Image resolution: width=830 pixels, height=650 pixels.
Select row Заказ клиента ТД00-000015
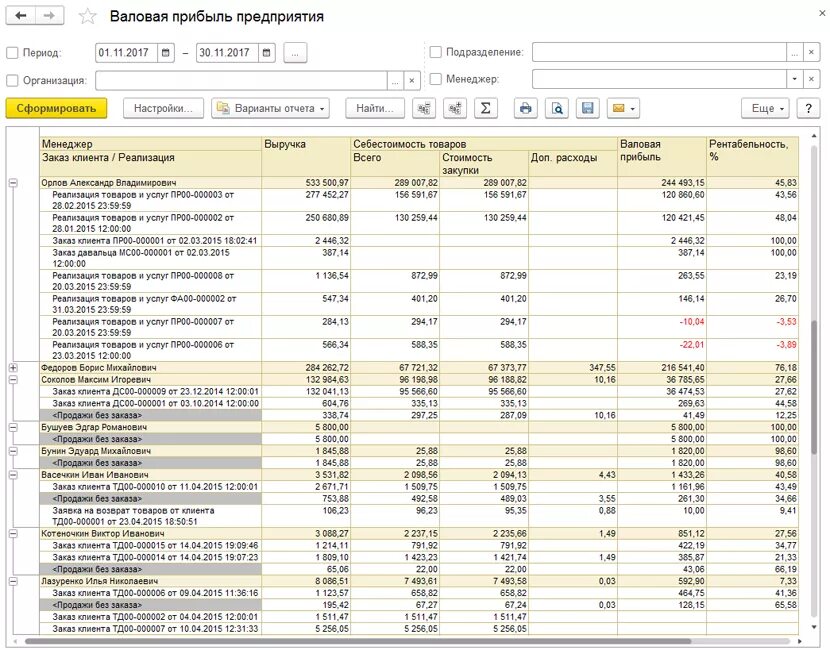pos(419,545)
